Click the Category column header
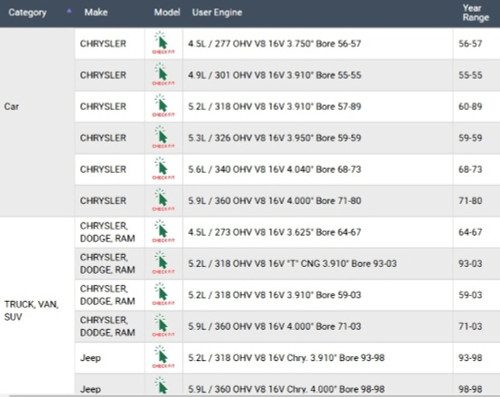The height and width of the screenshot is (397, 500). pos(27,13)
